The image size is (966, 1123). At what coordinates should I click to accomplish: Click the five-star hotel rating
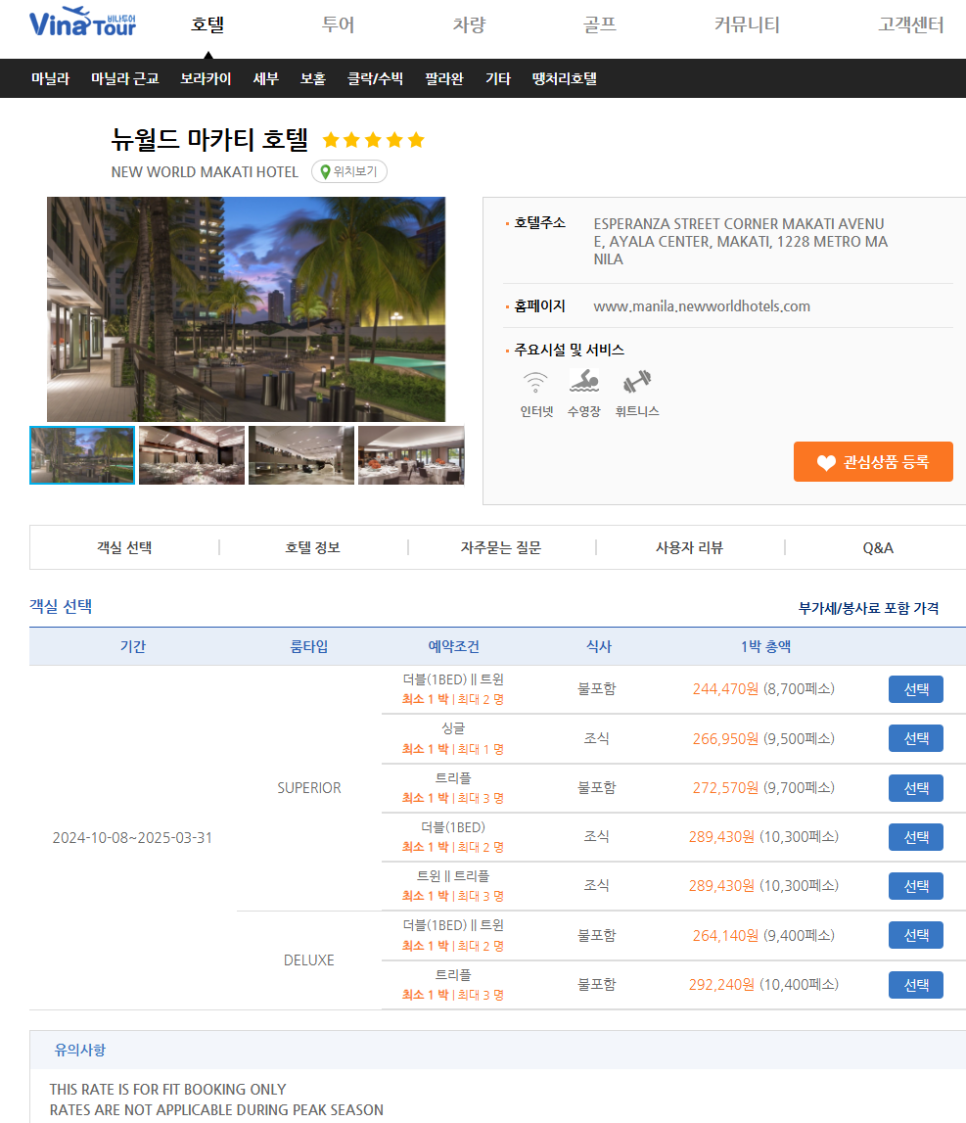373,140
